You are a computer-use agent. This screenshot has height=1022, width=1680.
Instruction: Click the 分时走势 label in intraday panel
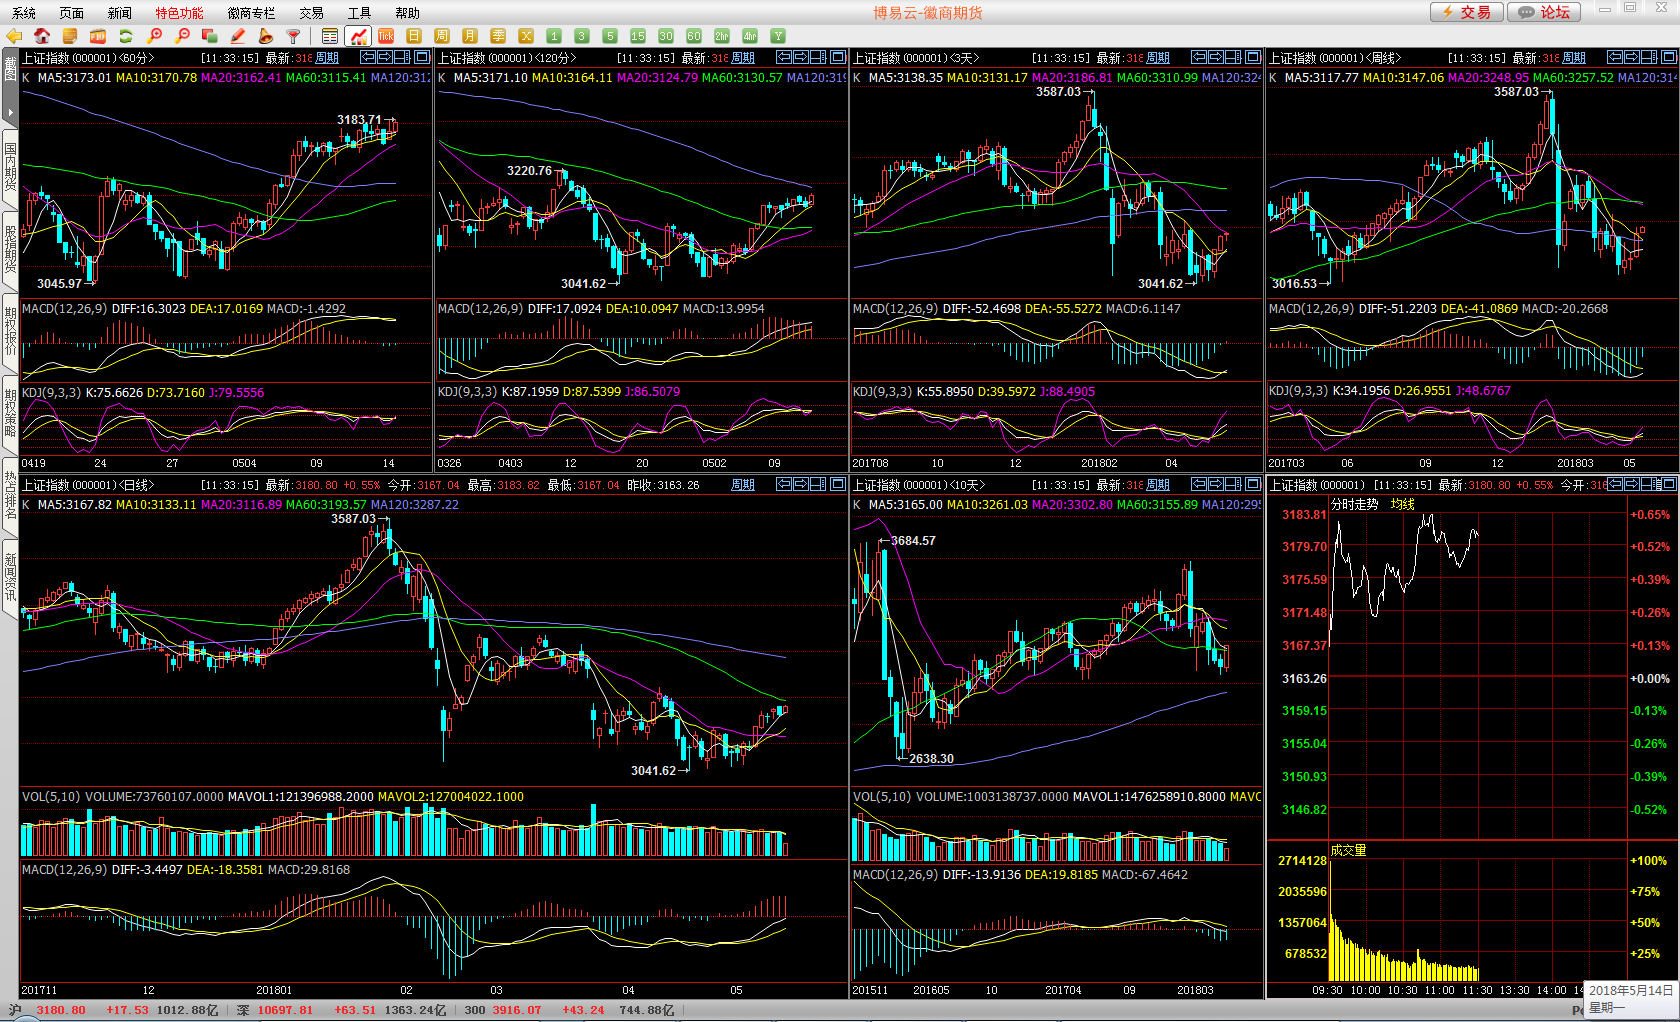[x=1354, y=505]
